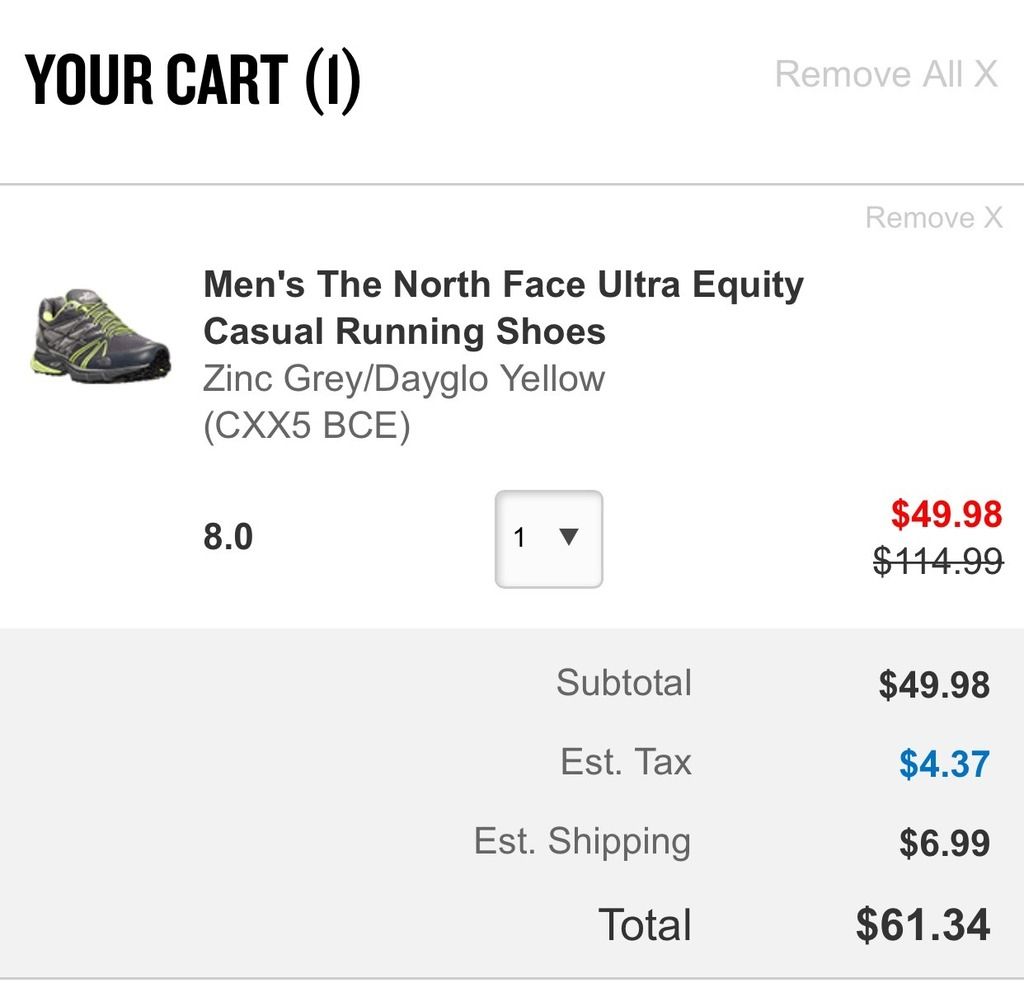Screen dimensions: 1024x997
Task: Open the quantity dropdown showing 1
Action: (549, 539)
